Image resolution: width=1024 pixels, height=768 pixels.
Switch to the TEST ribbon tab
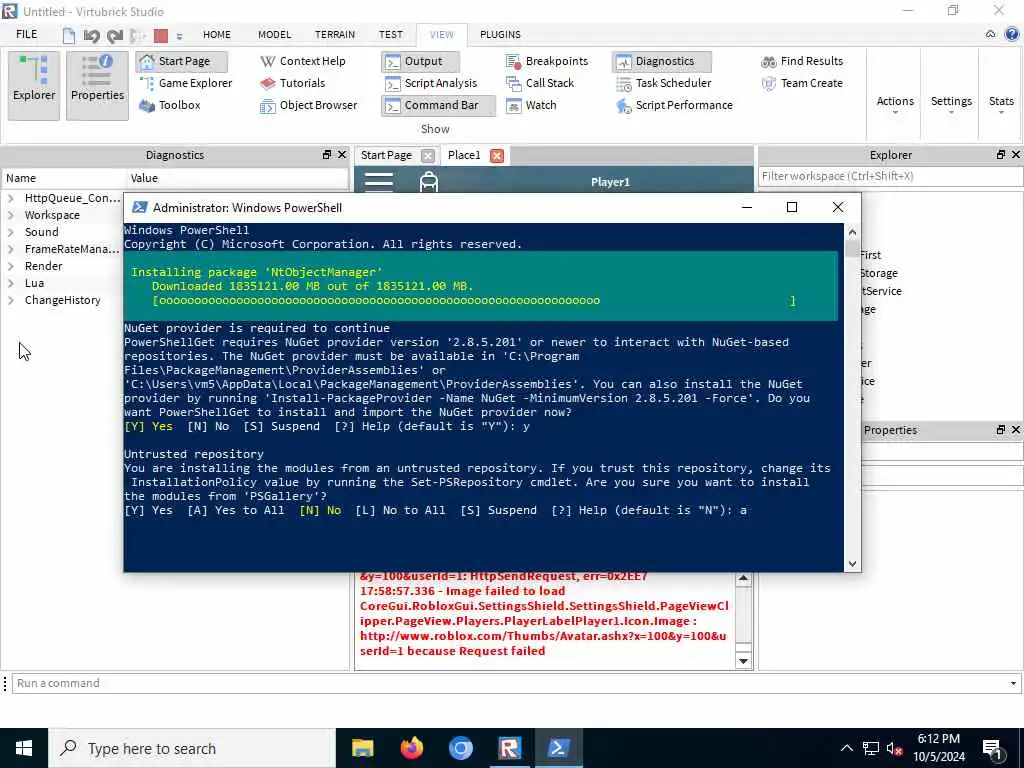point(391,35)
